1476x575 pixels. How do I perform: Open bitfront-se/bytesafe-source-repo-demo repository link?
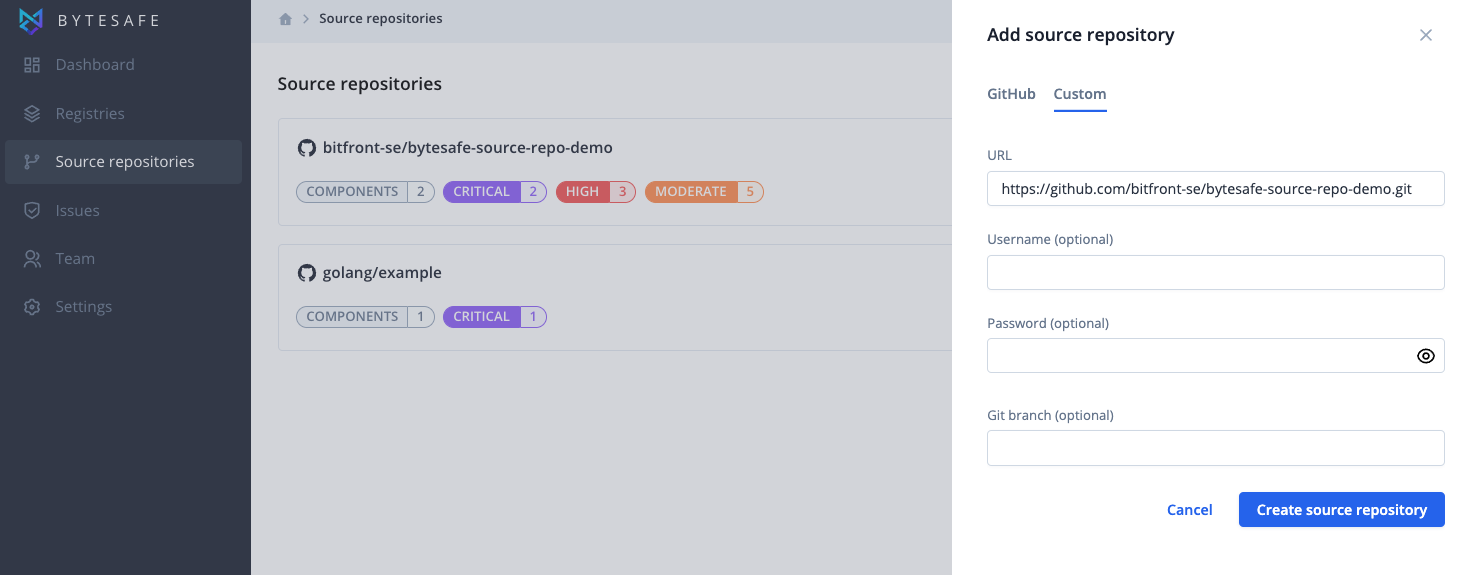tap(467, 148)
